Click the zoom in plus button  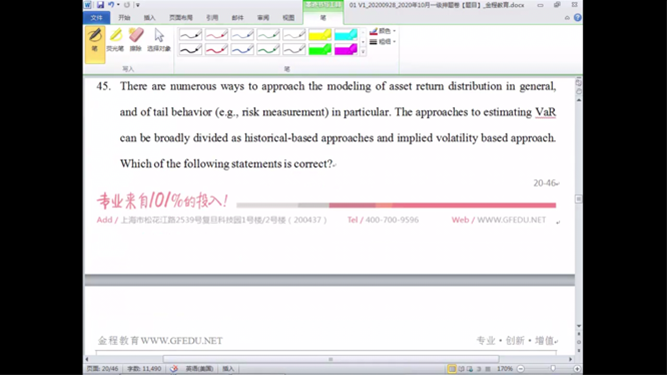pyautogui.click(x=577, y=369)
